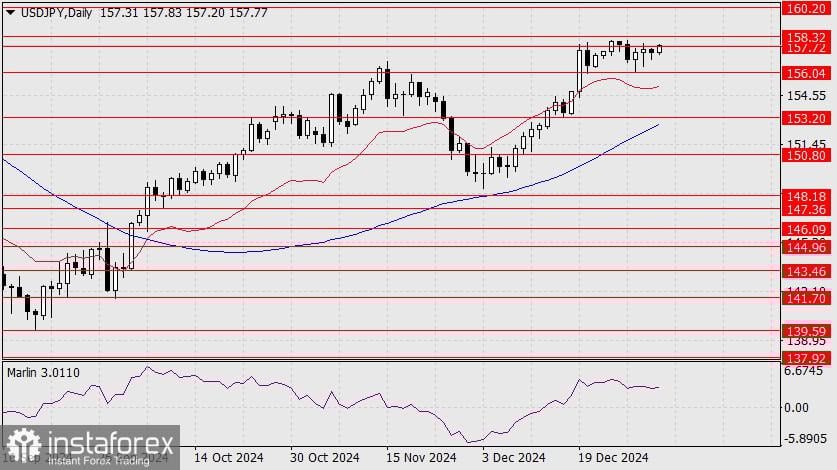Select the 141.70 price level label
Image resolution: width=837 pixels, height=470 pixels.
coord(807,298)
